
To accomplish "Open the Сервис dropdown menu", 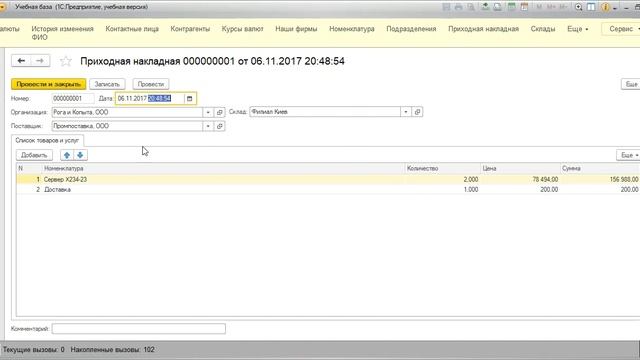I will click(622, 29).
